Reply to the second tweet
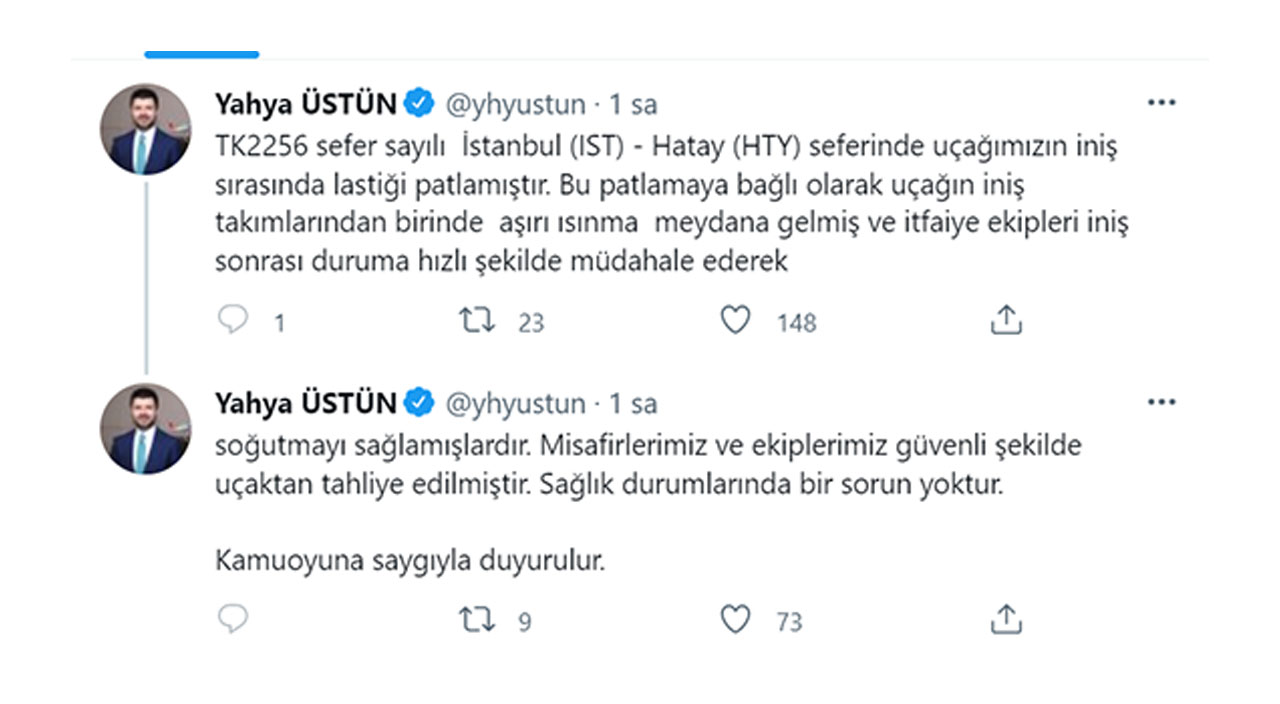 tap(233, 620)
